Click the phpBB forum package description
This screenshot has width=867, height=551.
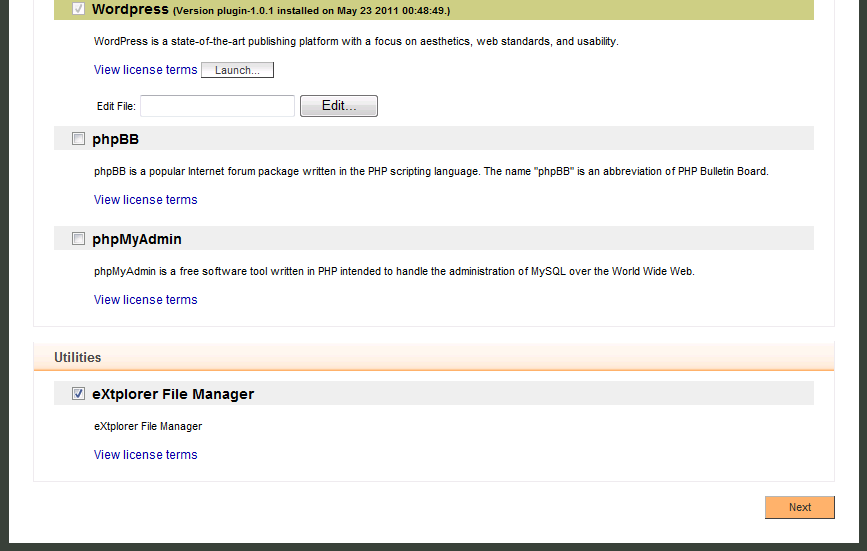pyautogui.click(x=431, y=171)
